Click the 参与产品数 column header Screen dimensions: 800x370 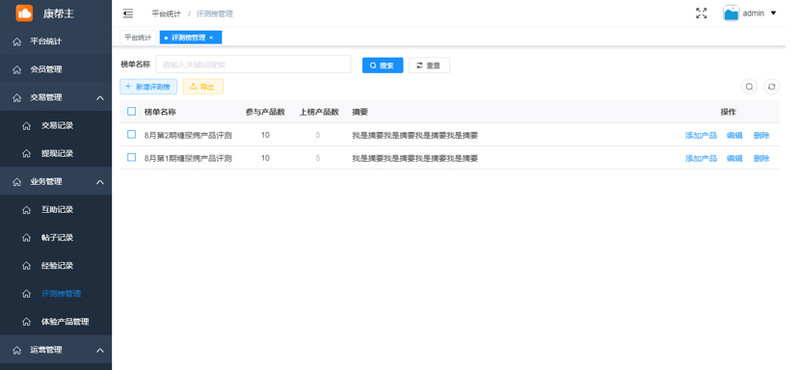[x=265, y=112]
